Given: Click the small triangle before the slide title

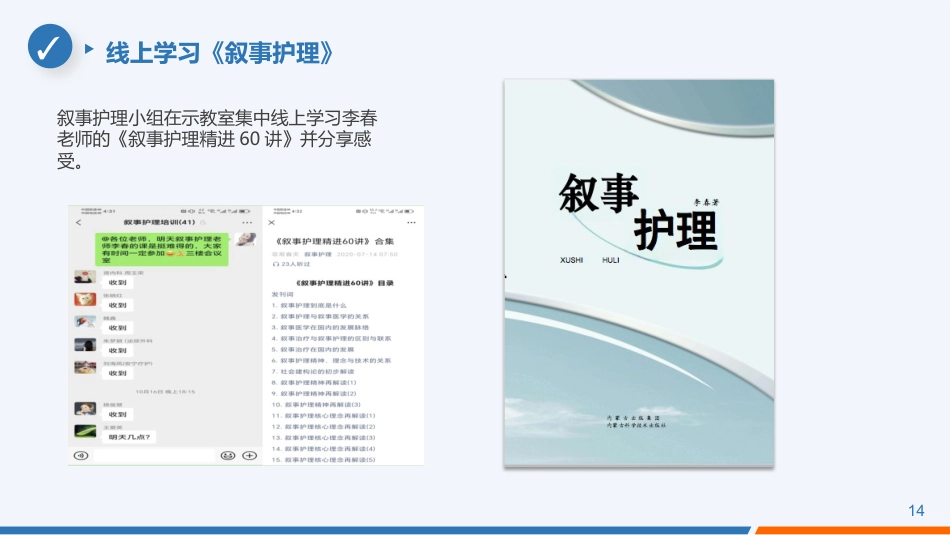Looking at the screenshot, I should click(x=89, y=48).
